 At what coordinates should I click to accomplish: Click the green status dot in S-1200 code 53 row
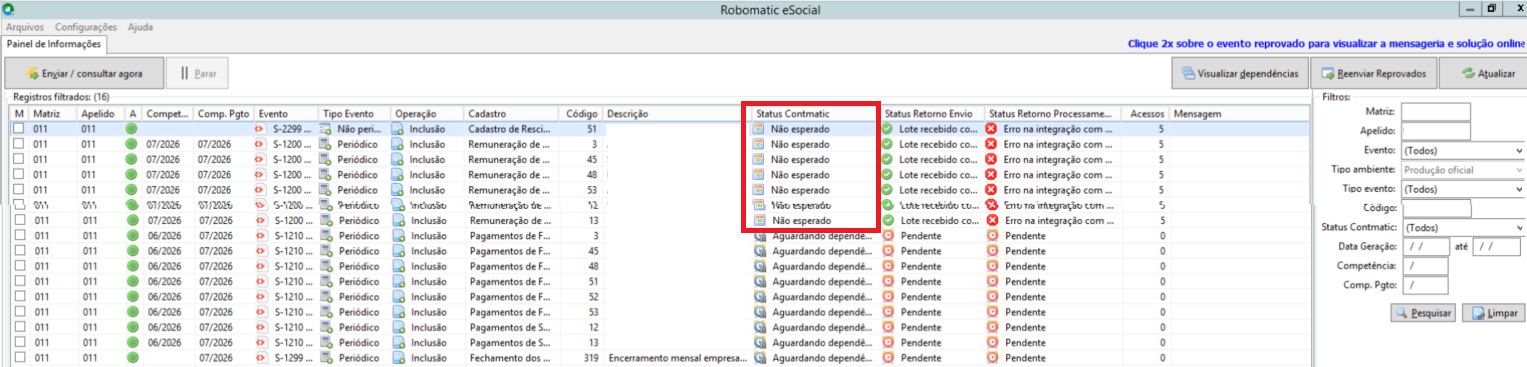(x=131, y=189)
